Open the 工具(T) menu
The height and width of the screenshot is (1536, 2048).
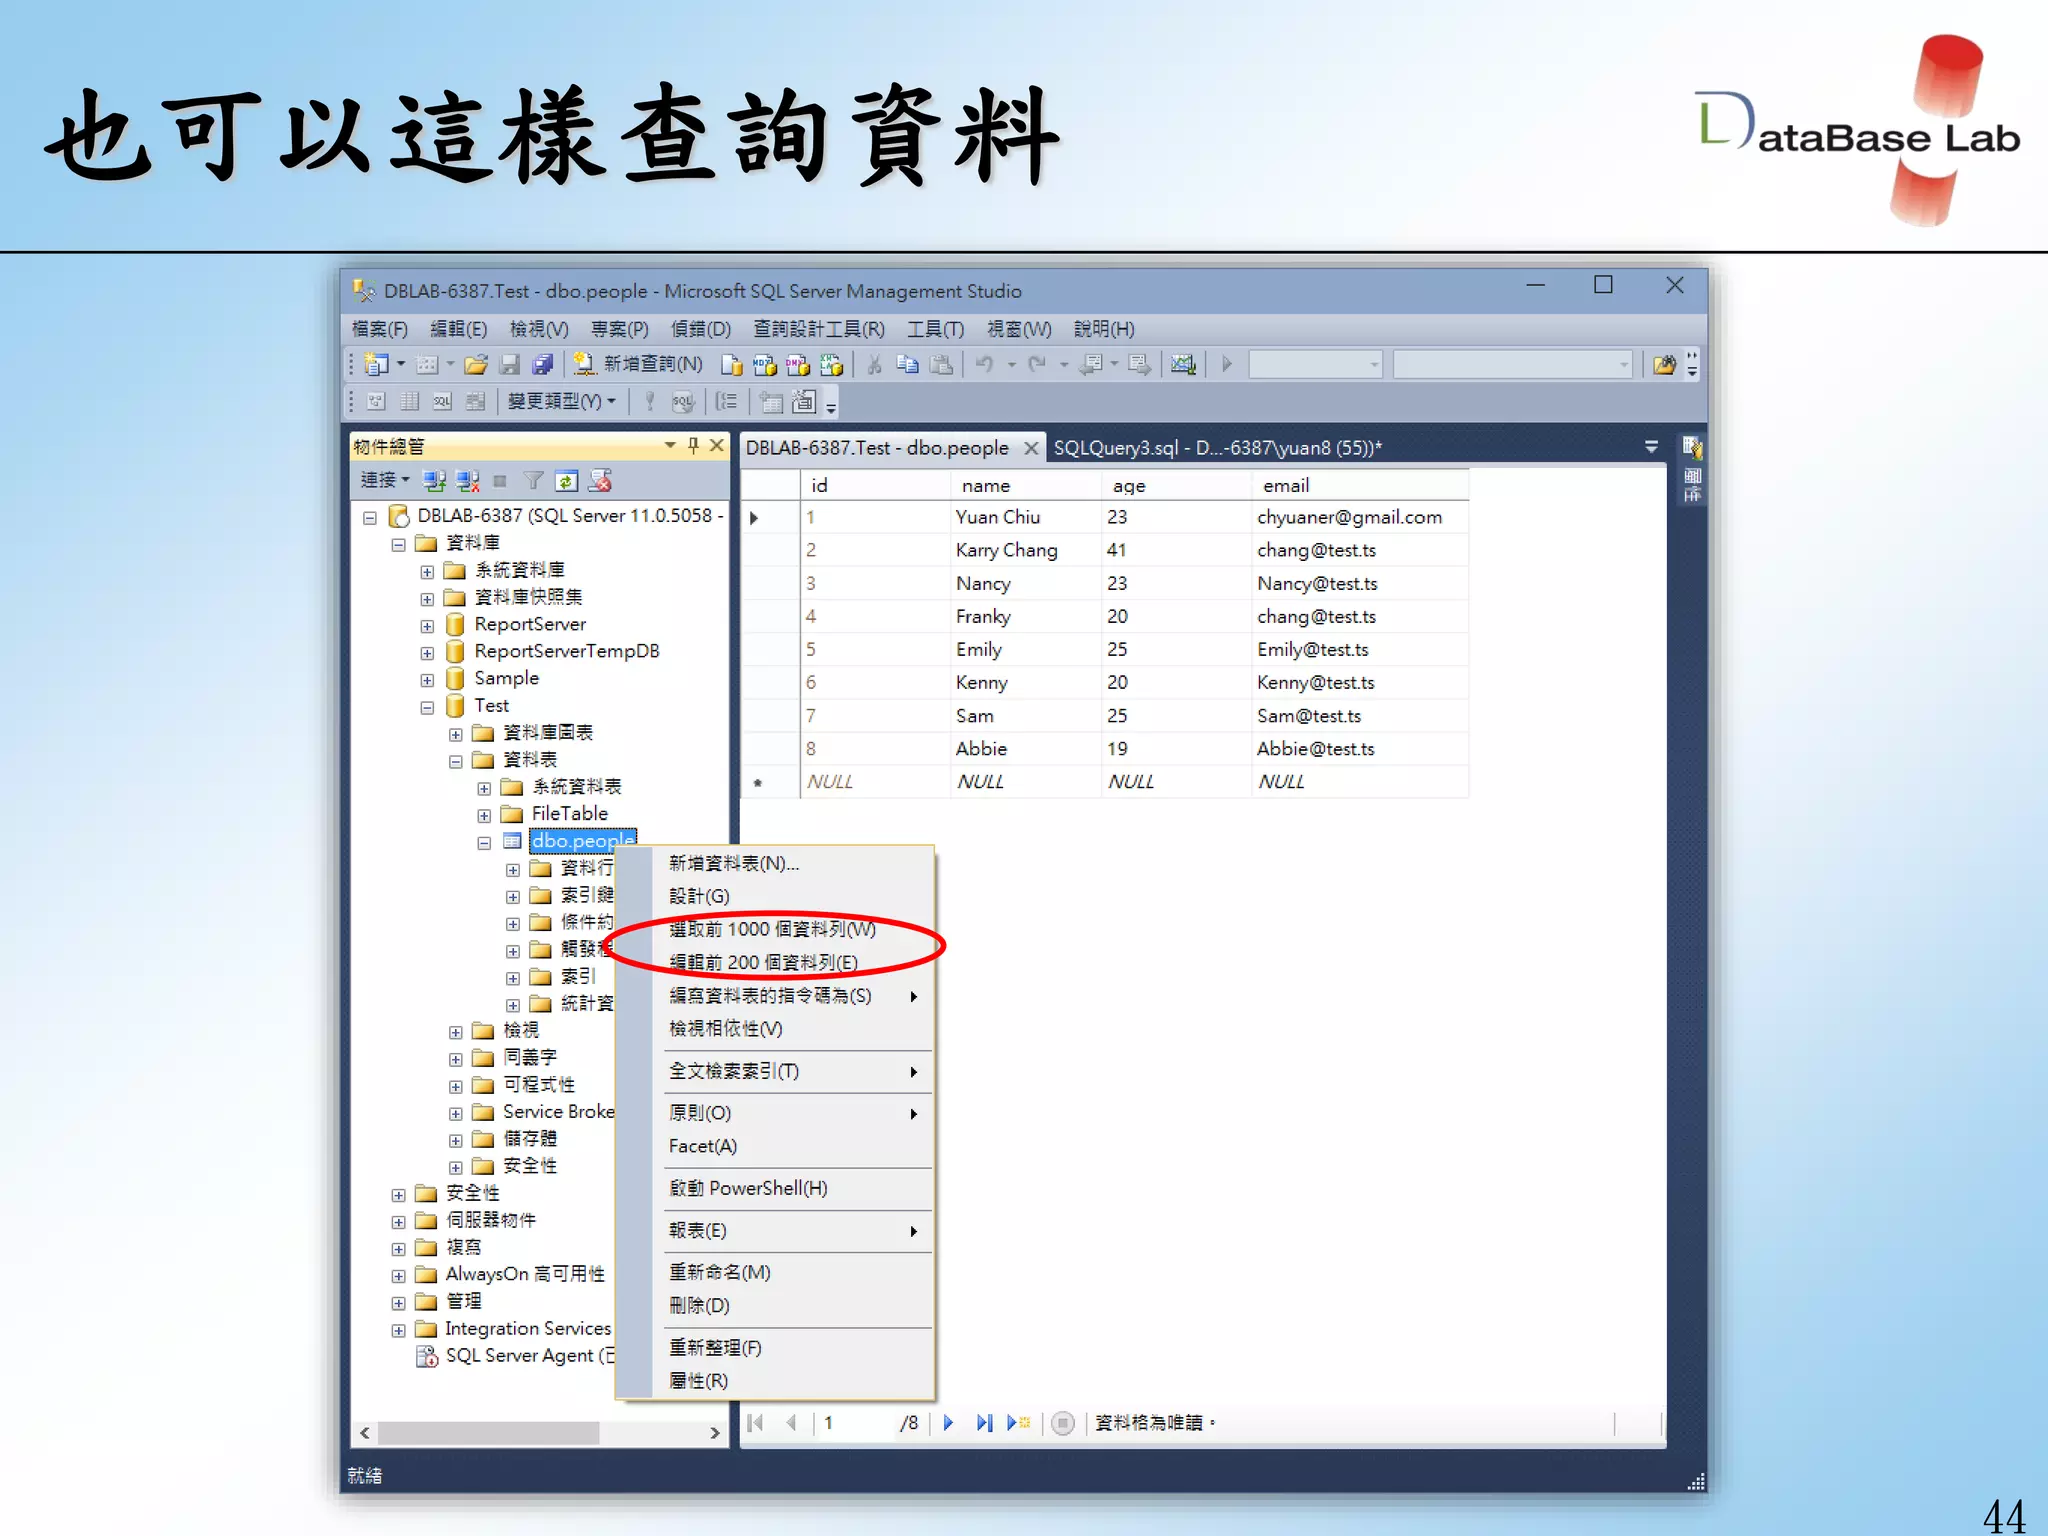[935, 329]
